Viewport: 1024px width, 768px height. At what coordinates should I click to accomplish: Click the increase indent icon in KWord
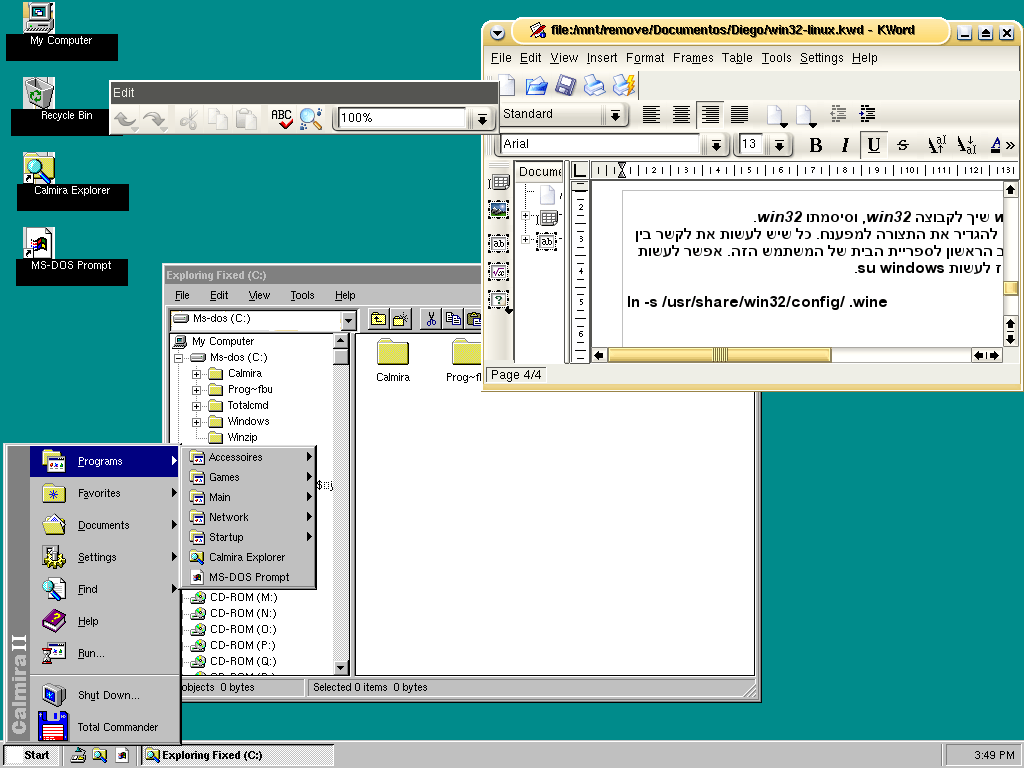[867, 114]
